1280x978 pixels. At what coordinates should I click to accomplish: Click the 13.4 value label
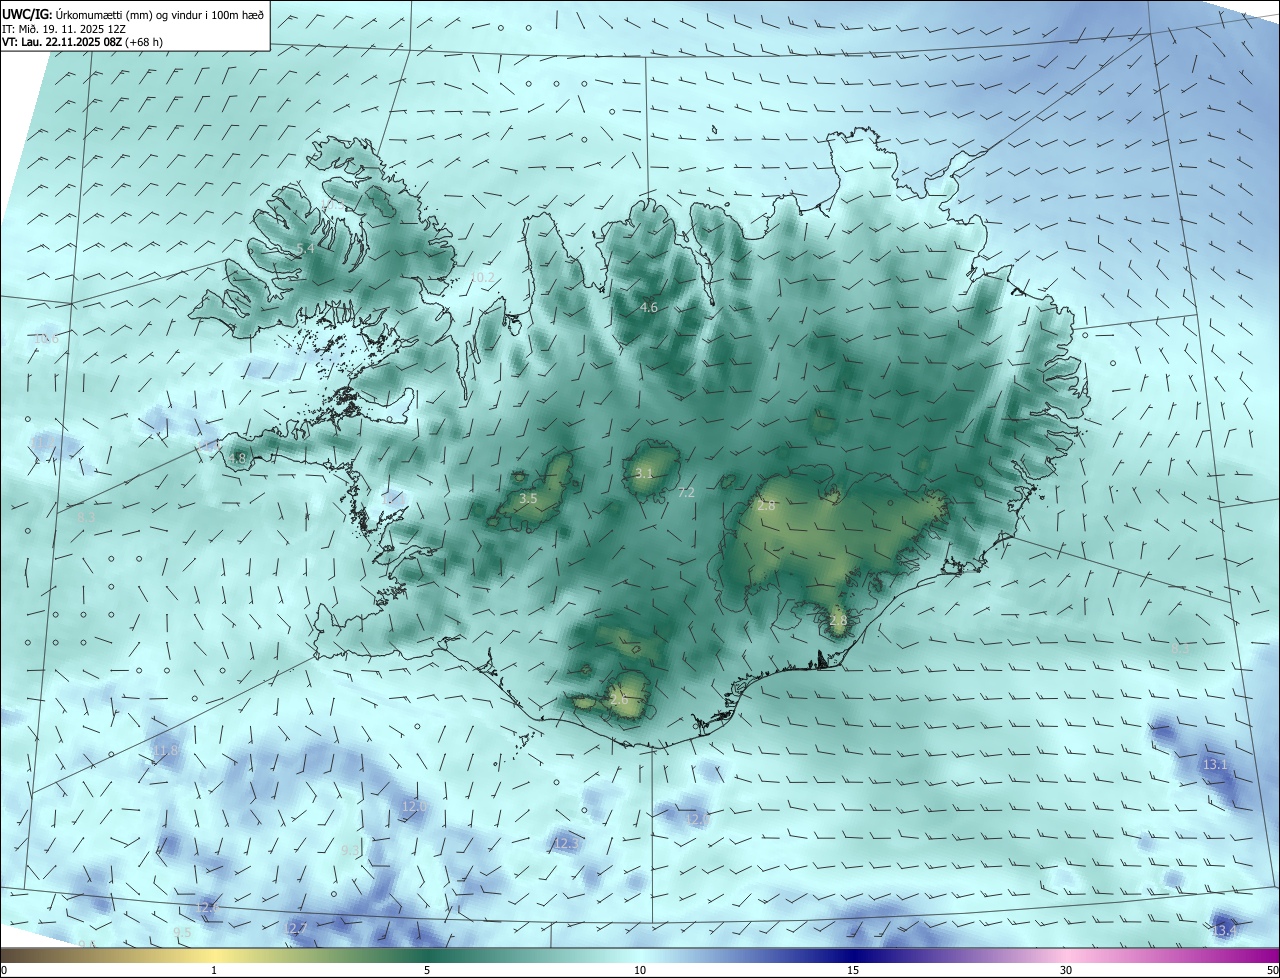click(1225, 931)
